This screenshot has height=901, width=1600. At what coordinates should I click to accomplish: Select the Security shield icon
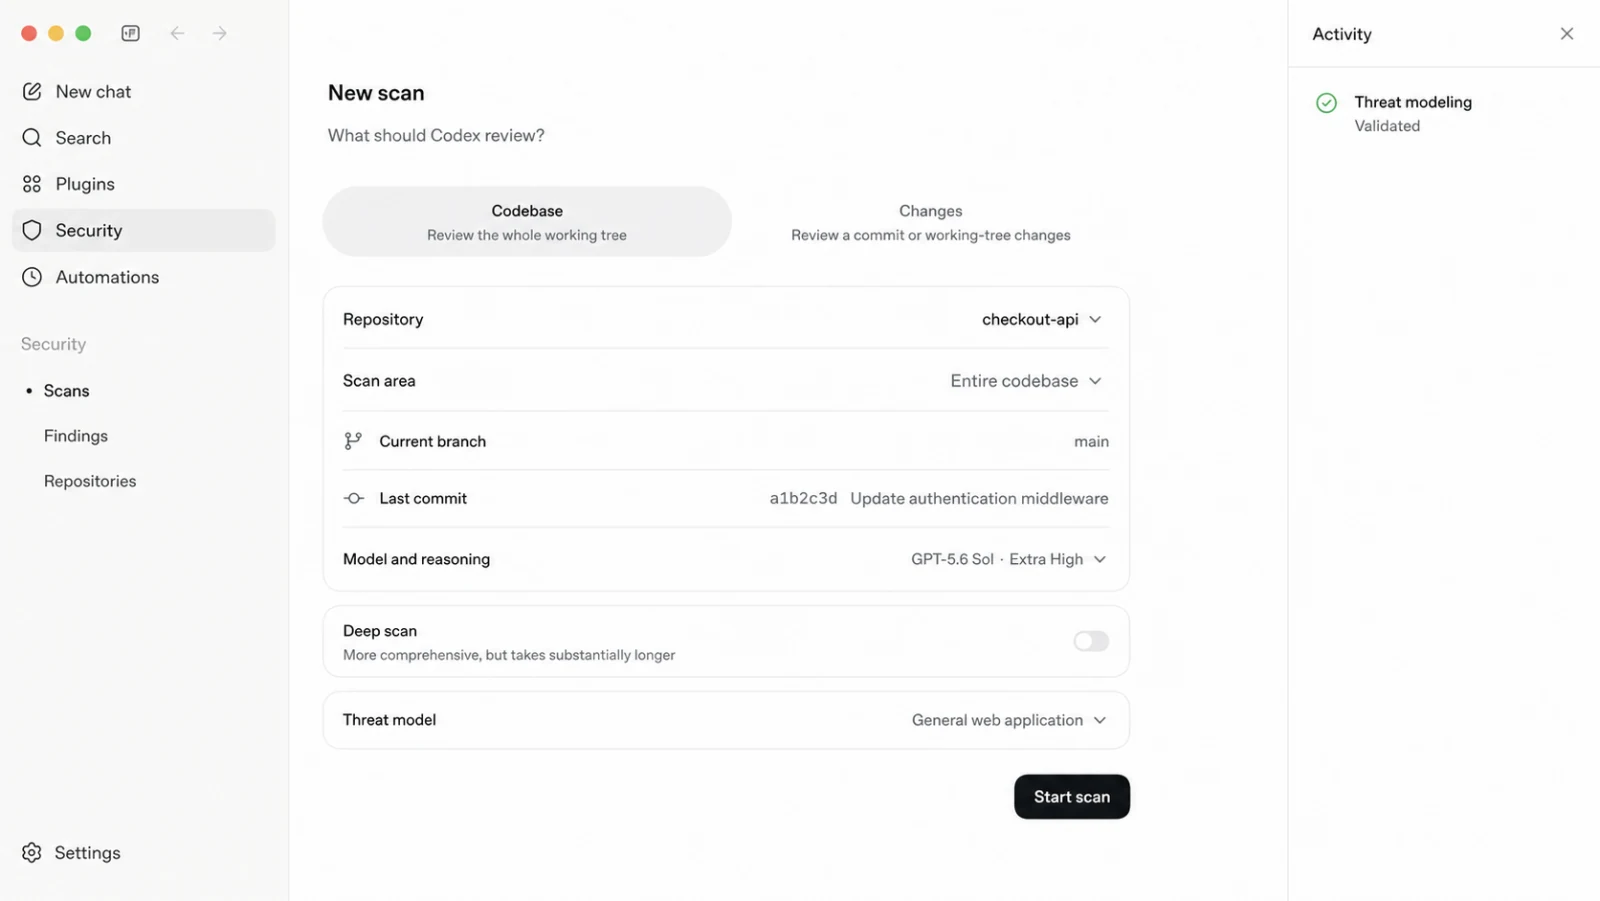point(32,230)
